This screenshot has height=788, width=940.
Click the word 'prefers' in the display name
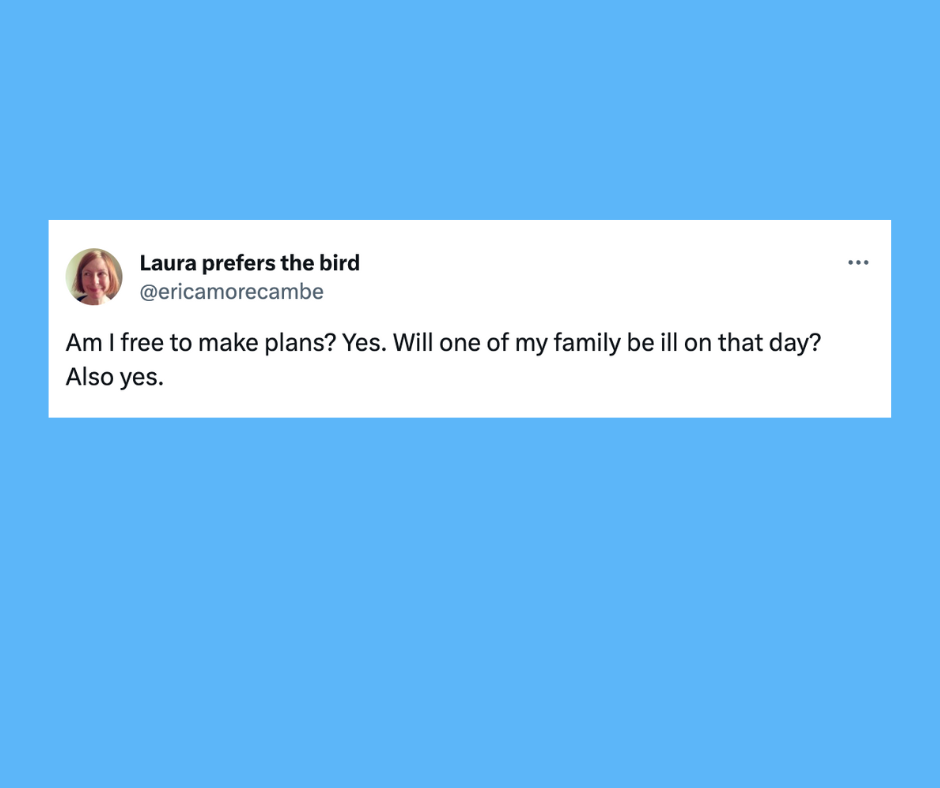240,263
